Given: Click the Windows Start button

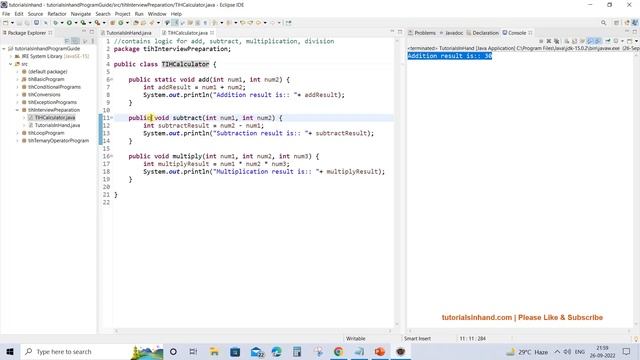Looking at the screenshot, I should click(x=10, y=351).
